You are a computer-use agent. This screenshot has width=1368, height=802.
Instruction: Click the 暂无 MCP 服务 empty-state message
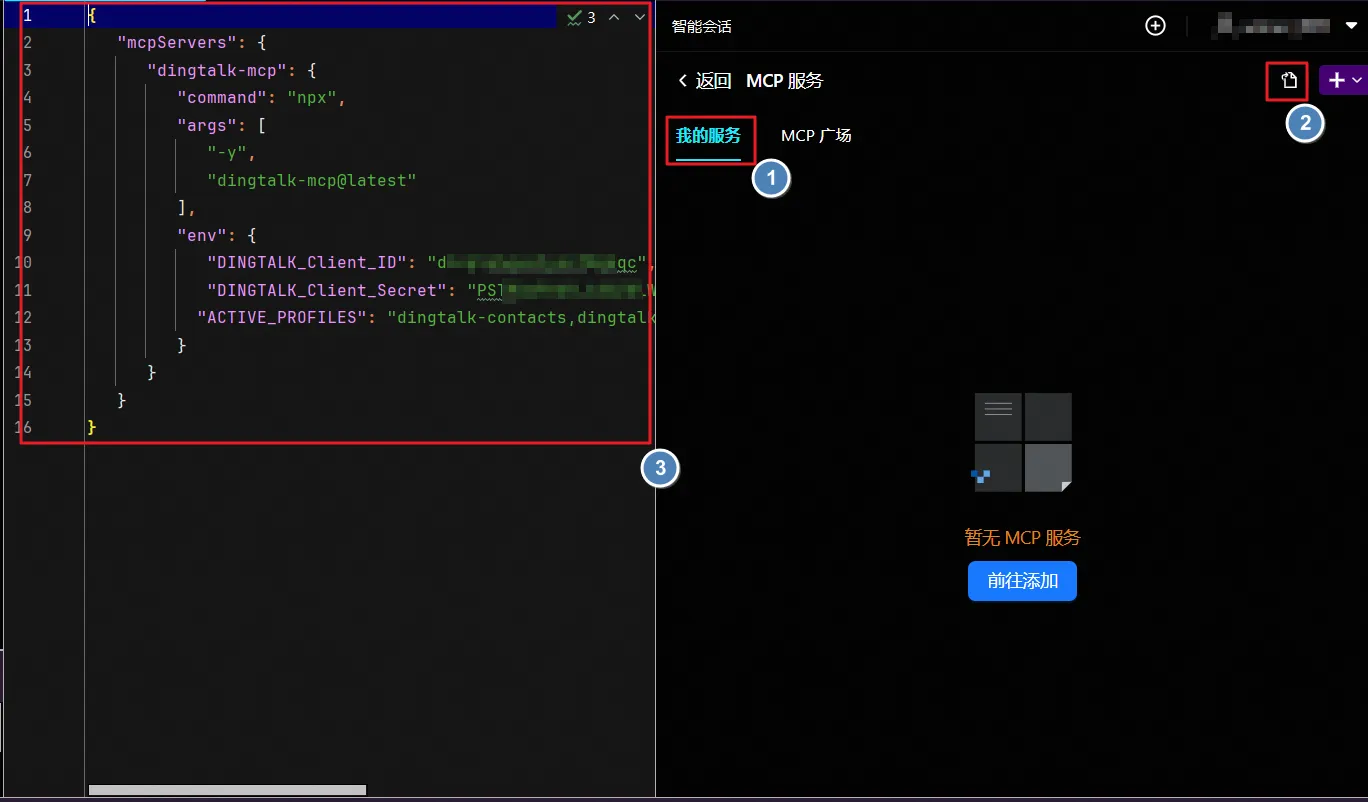pyautogui.click(x=1022, y=537)
